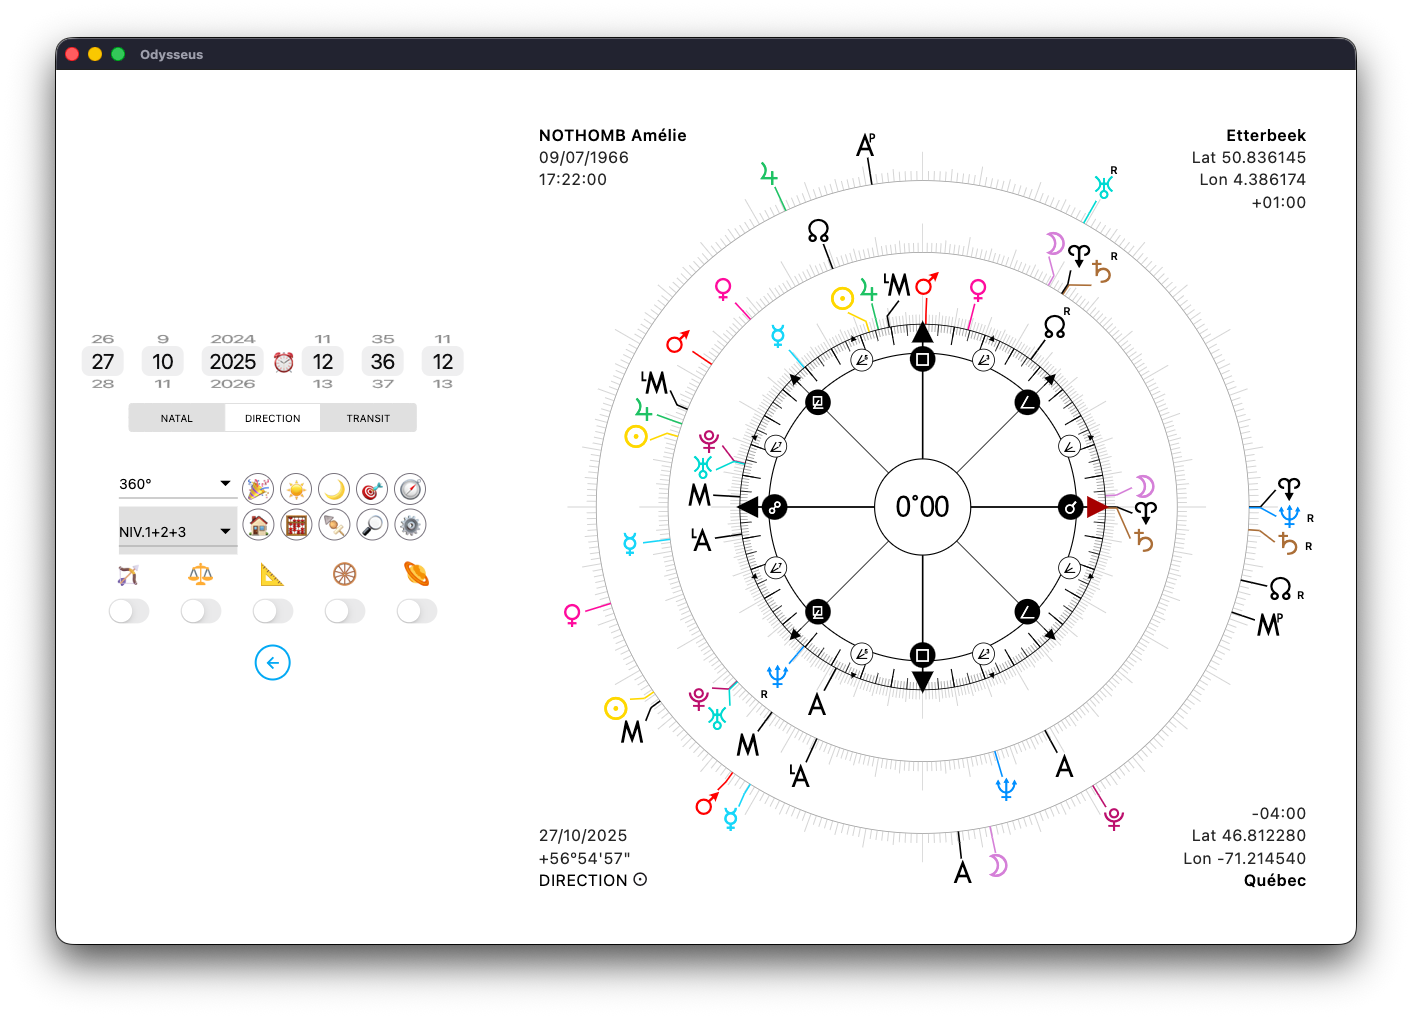Enable the switch under the balance scales icon
The width and height of the screenshot is (1412, 1018).
click(201, 611)
